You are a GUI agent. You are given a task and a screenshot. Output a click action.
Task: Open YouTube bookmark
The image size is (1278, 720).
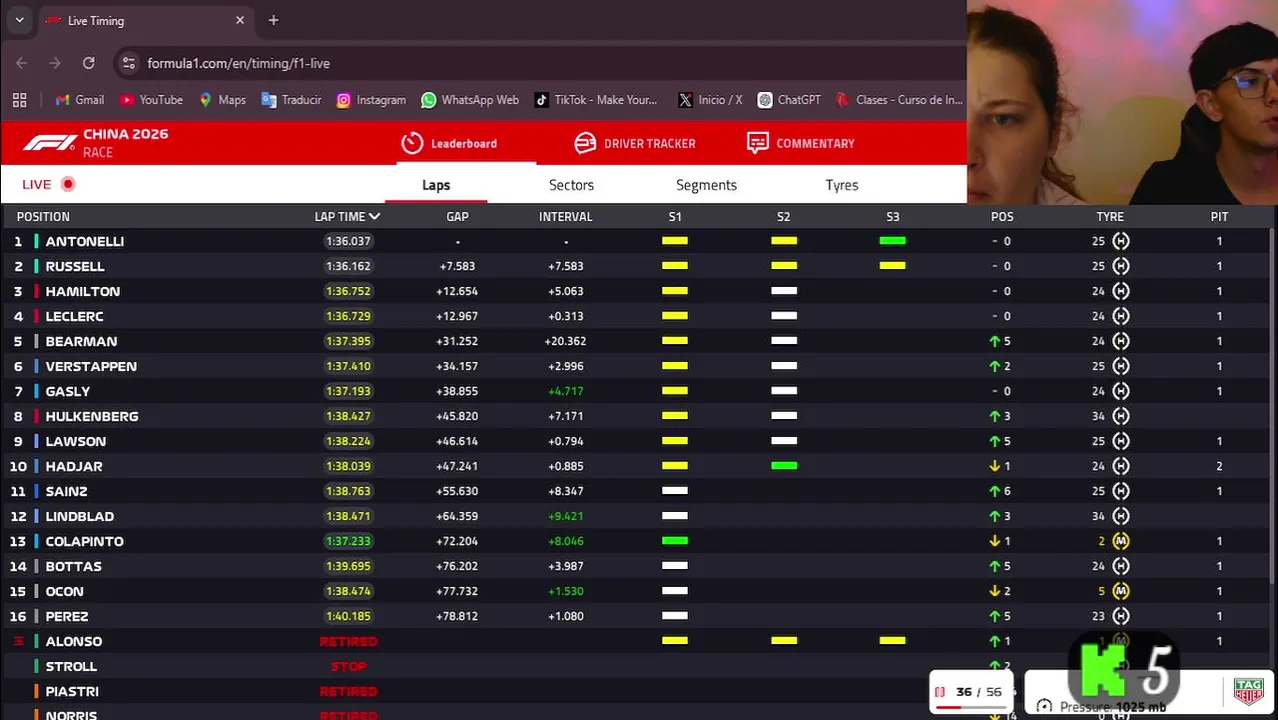151,100
